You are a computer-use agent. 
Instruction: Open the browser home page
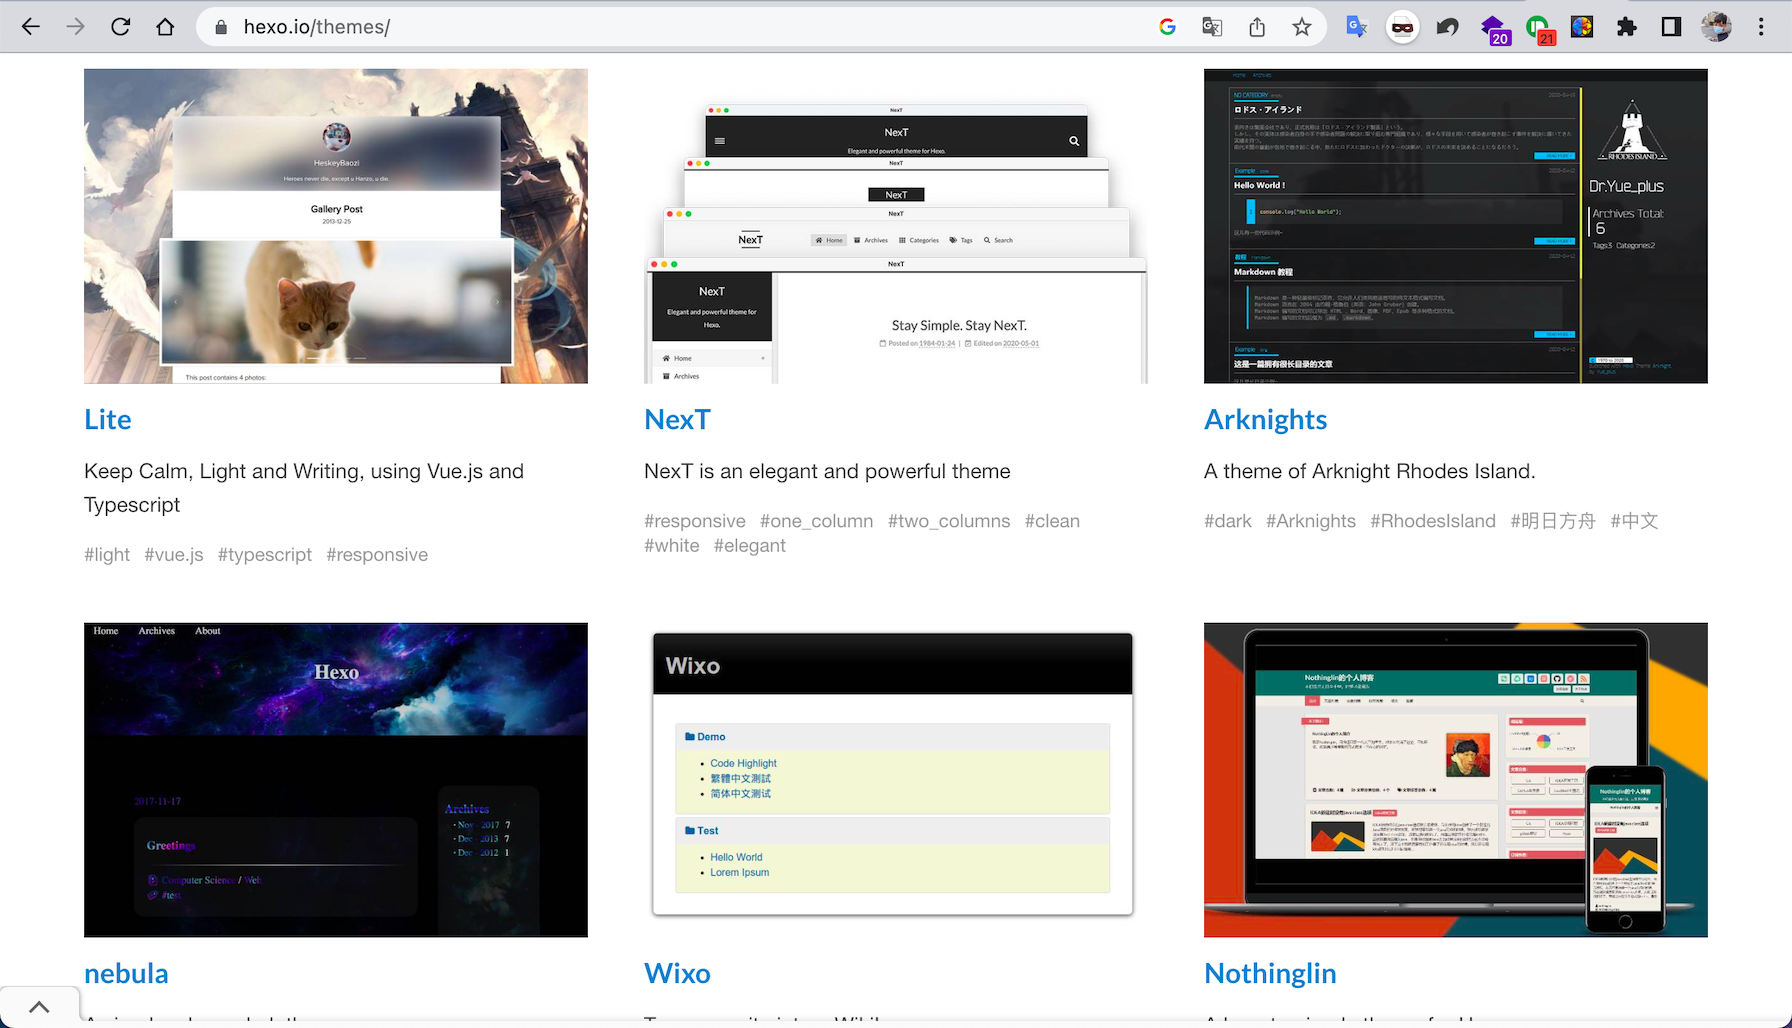165,27
